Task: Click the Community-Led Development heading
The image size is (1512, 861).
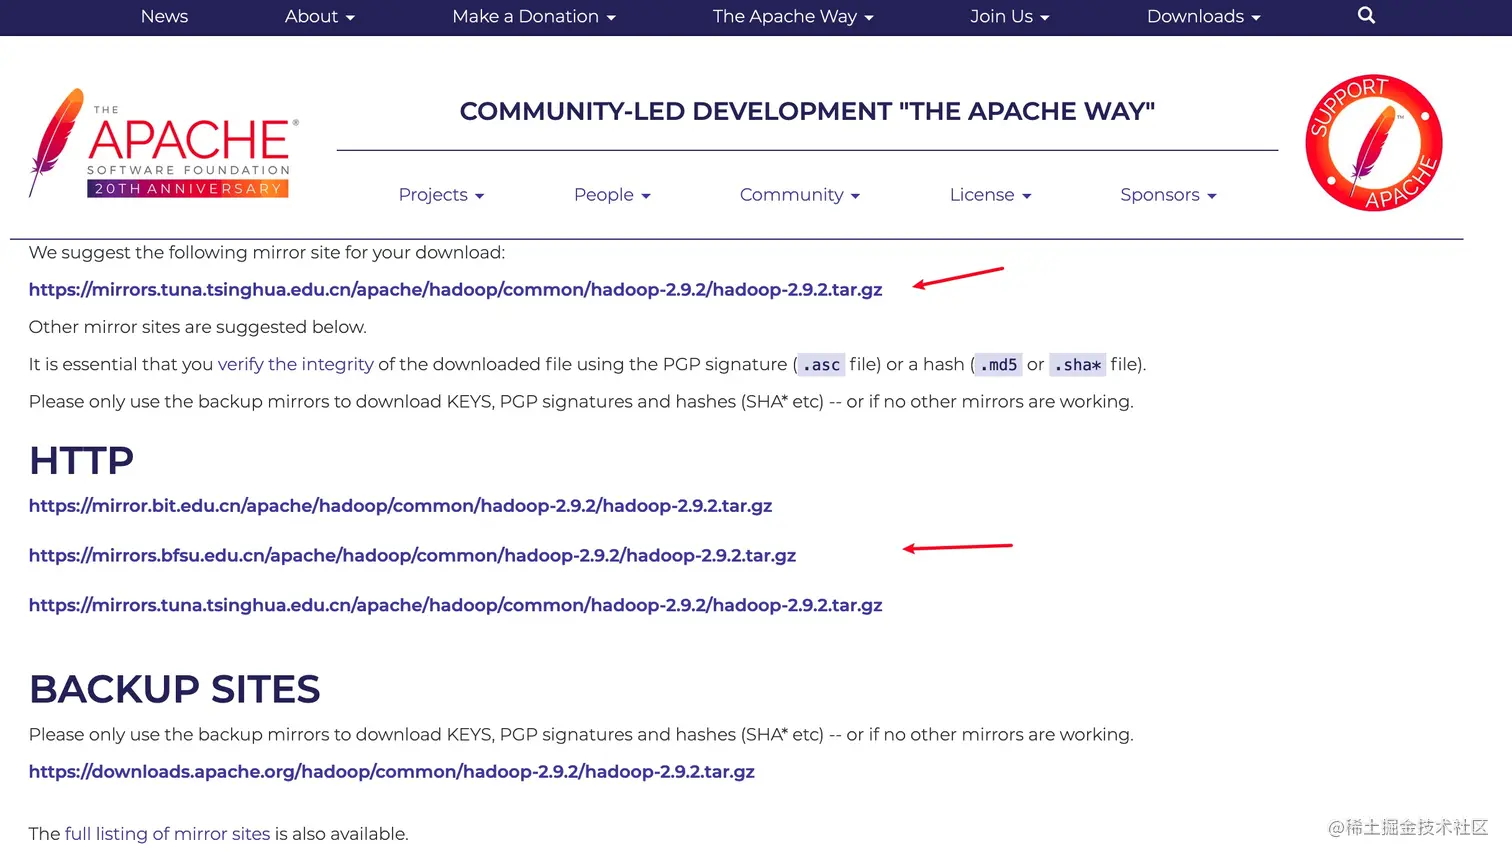Action: pos(807,111)
